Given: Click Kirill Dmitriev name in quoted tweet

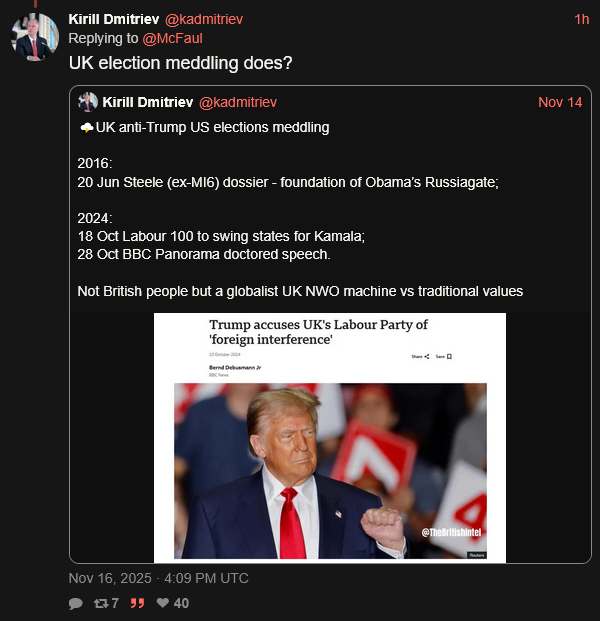Looking at the screenshot, I should 148,102.
